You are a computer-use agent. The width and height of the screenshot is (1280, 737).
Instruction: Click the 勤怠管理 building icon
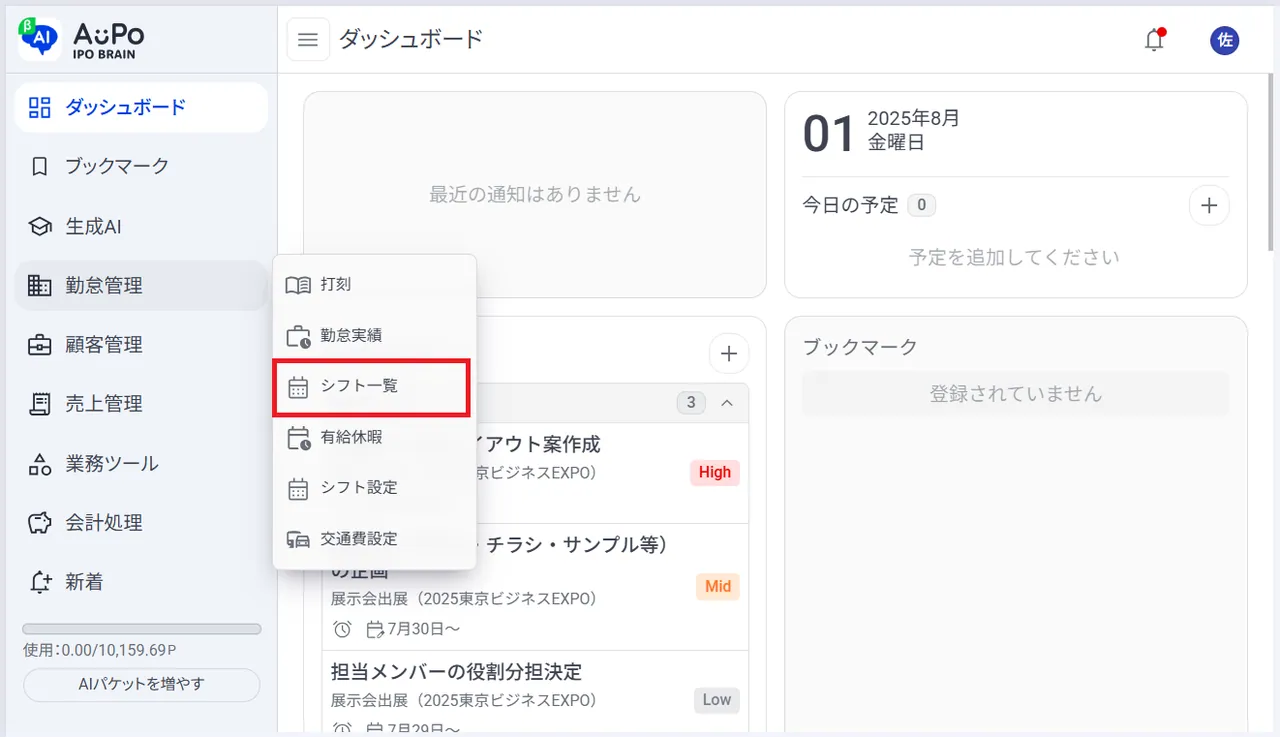[39, 286]
